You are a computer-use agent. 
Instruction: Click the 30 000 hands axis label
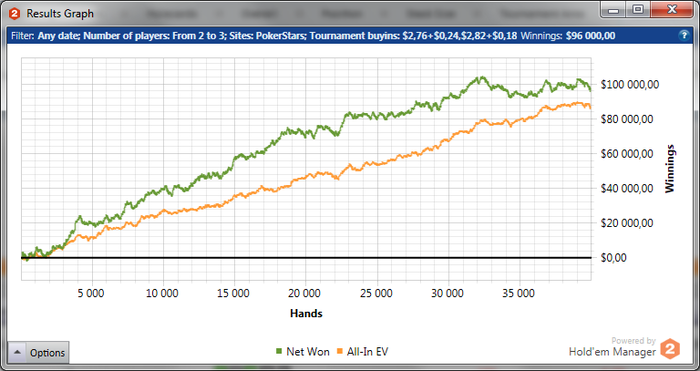448,293
